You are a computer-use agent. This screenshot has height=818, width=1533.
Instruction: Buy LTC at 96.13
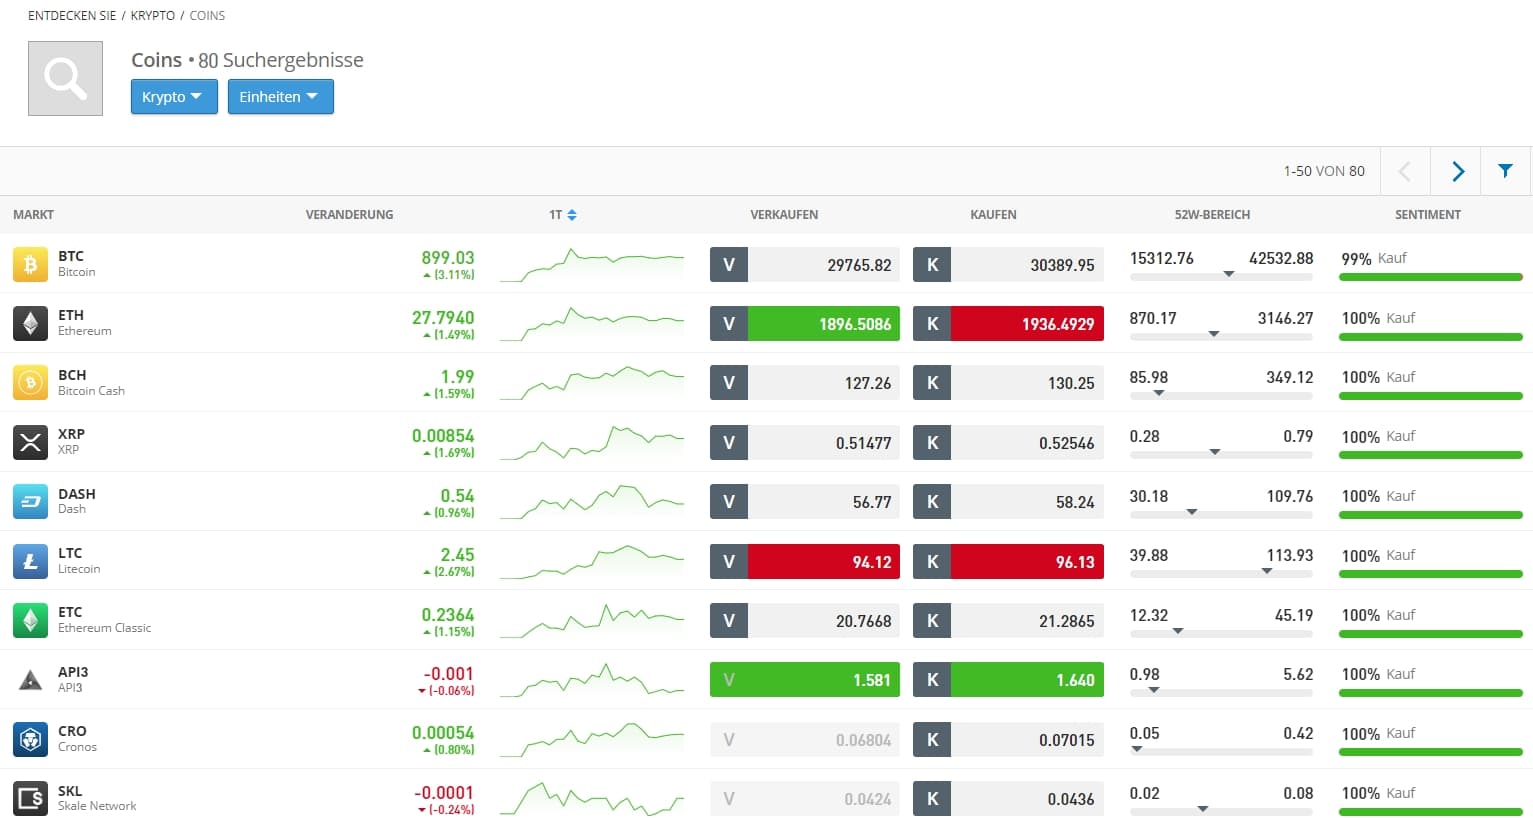click(1008, 562)
